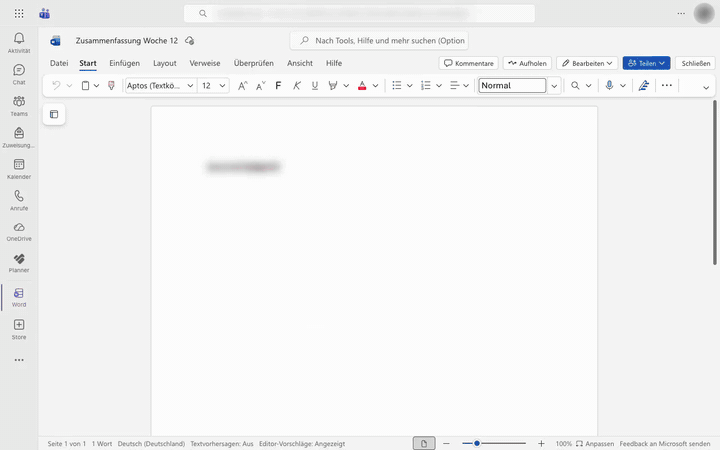Decrease font size with A-down icon

click(x=260, y=85)
